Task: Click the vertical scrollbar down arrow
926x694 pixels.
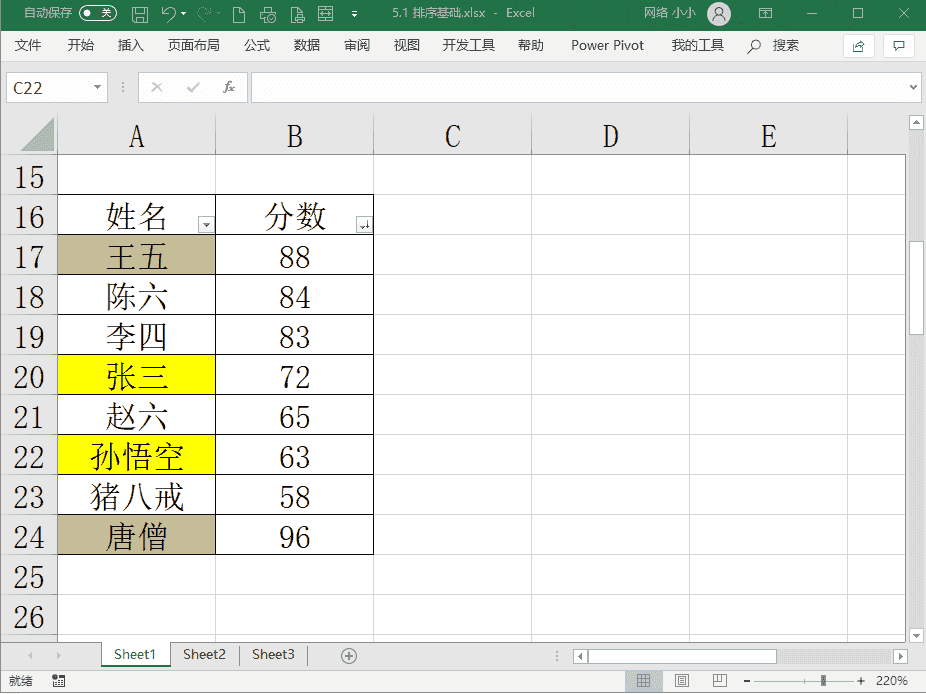Action: (x=916, y=636)
